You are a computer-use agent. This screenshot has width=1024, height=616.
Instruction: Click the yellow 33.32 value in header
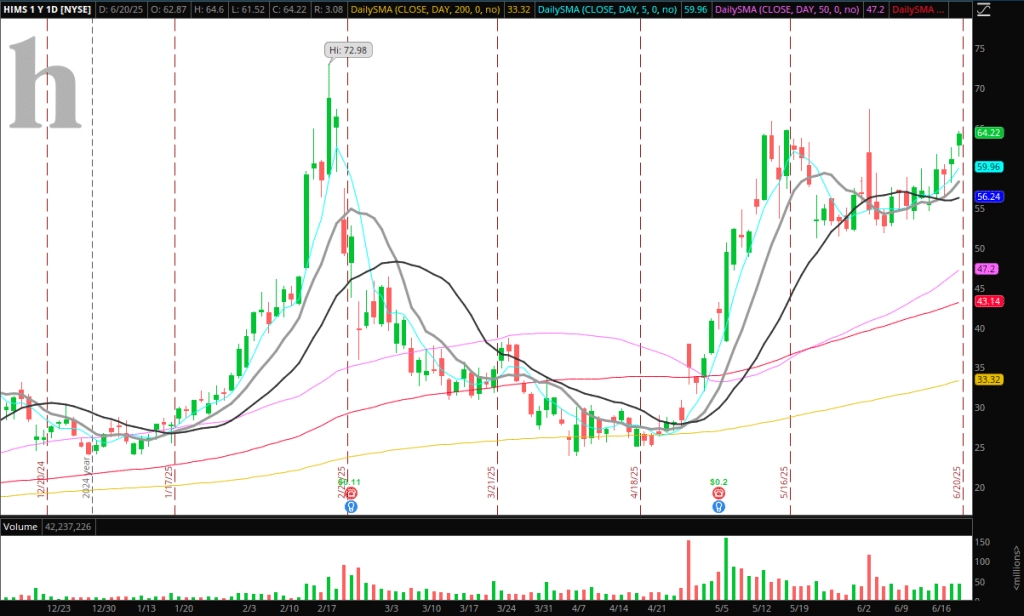coord(519,10)
